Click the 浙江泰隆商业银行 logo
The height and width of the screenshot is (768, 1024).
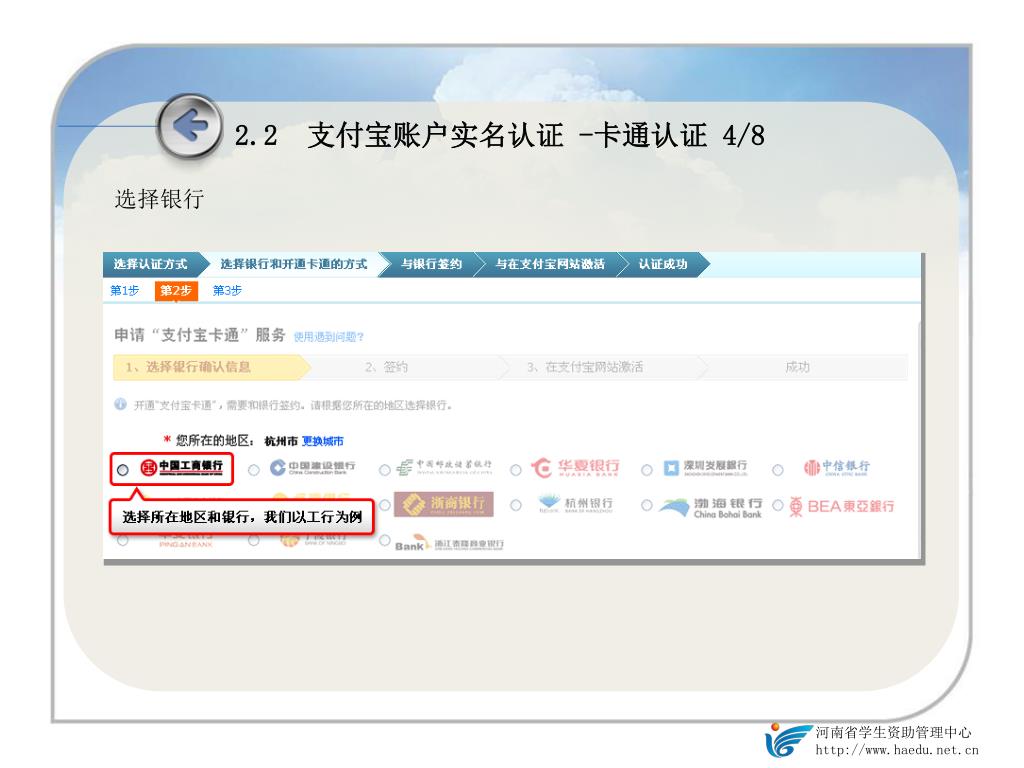(449, 543)
